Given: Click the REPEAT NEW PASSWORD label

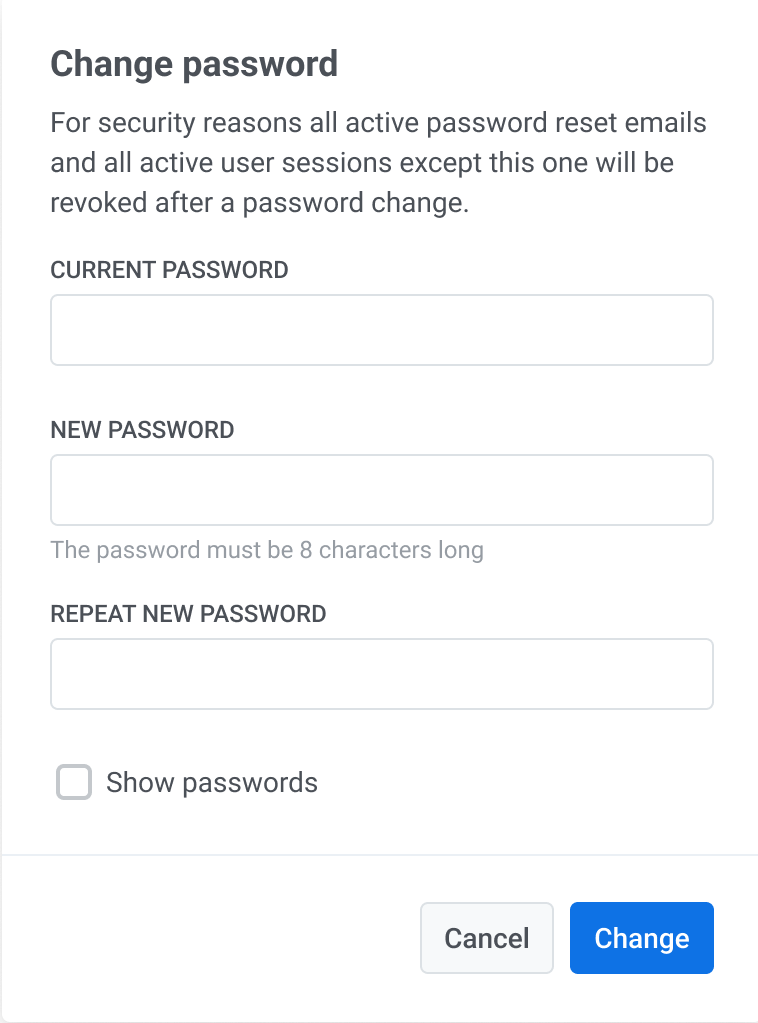Looking at the screenshot, I should (x=188, y=614).
